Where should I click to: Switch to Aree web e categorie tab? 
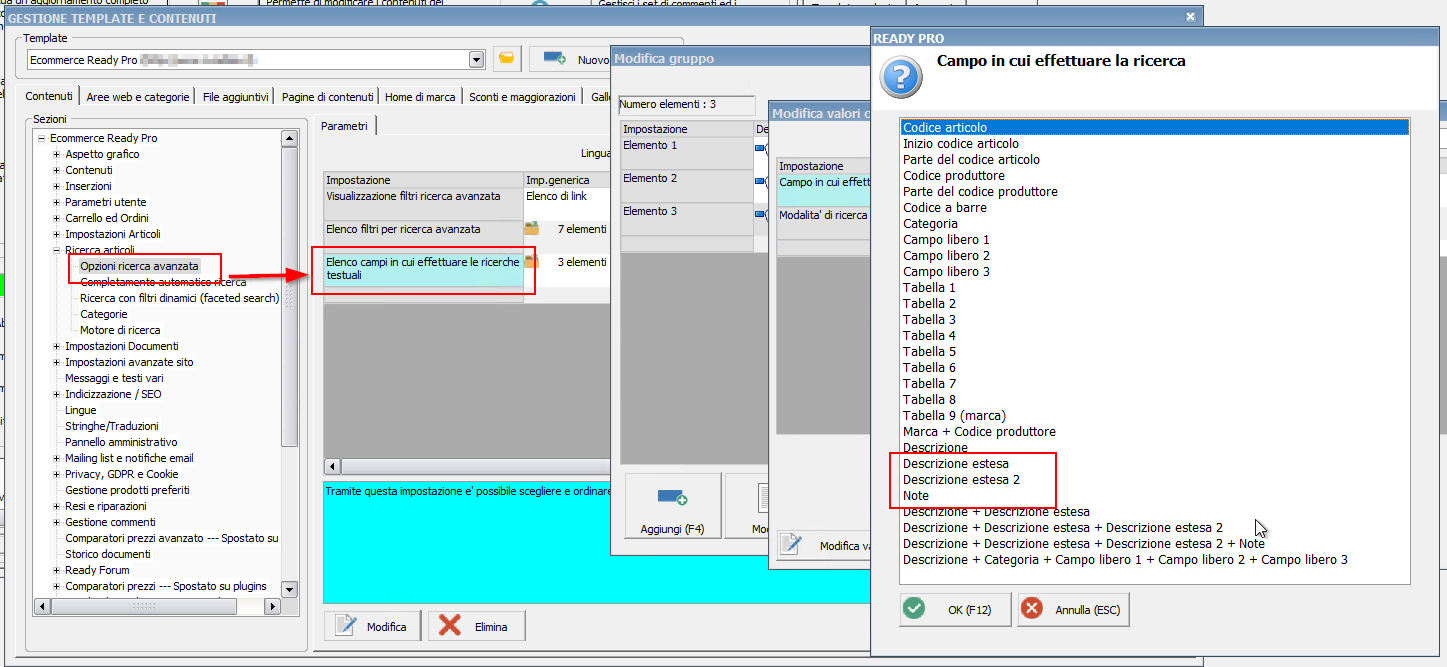(x=137, y=97)
